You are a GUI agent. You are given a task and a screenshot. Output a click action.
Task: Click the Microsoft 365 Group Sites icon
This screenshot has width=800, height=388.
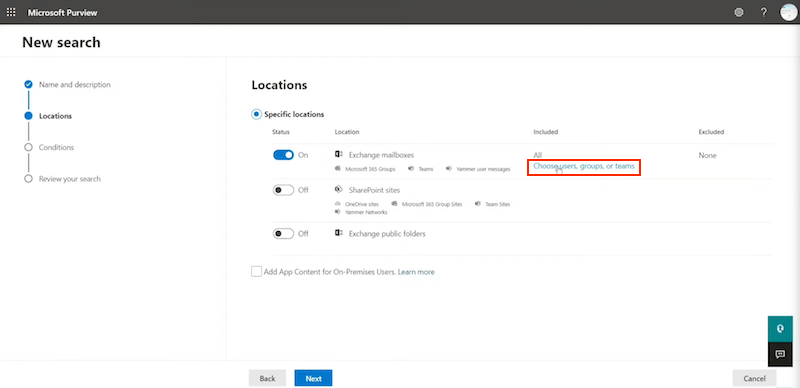click(x=394, y=204)
